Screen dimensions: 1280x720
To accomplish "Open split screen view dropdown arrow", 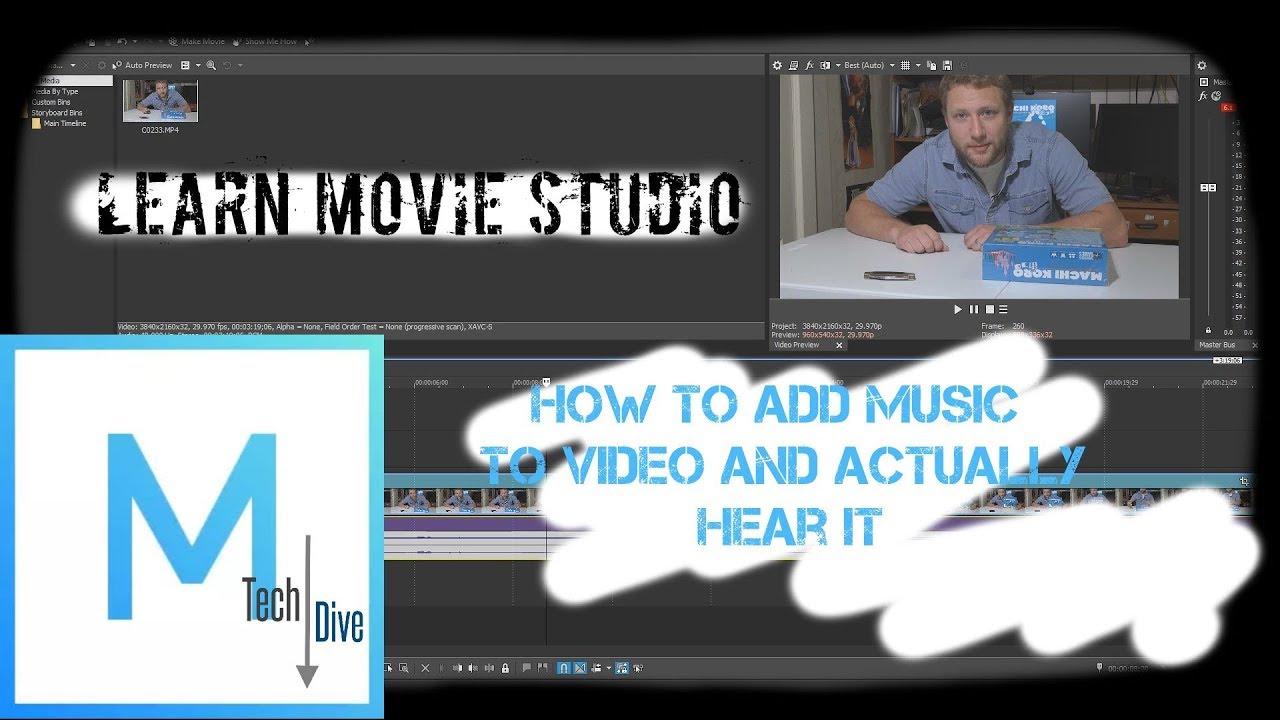I will [838, 65].
